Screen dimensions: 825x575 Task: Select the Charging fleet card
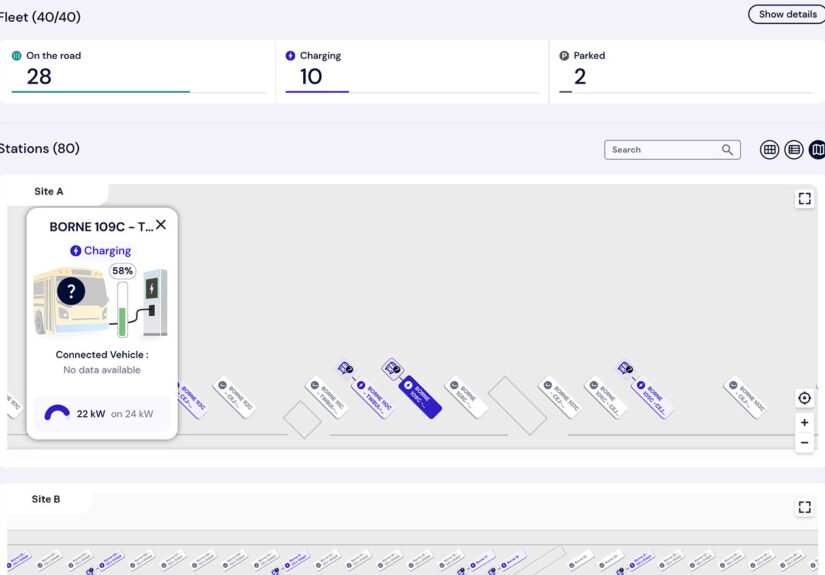[x=412, y=72]
